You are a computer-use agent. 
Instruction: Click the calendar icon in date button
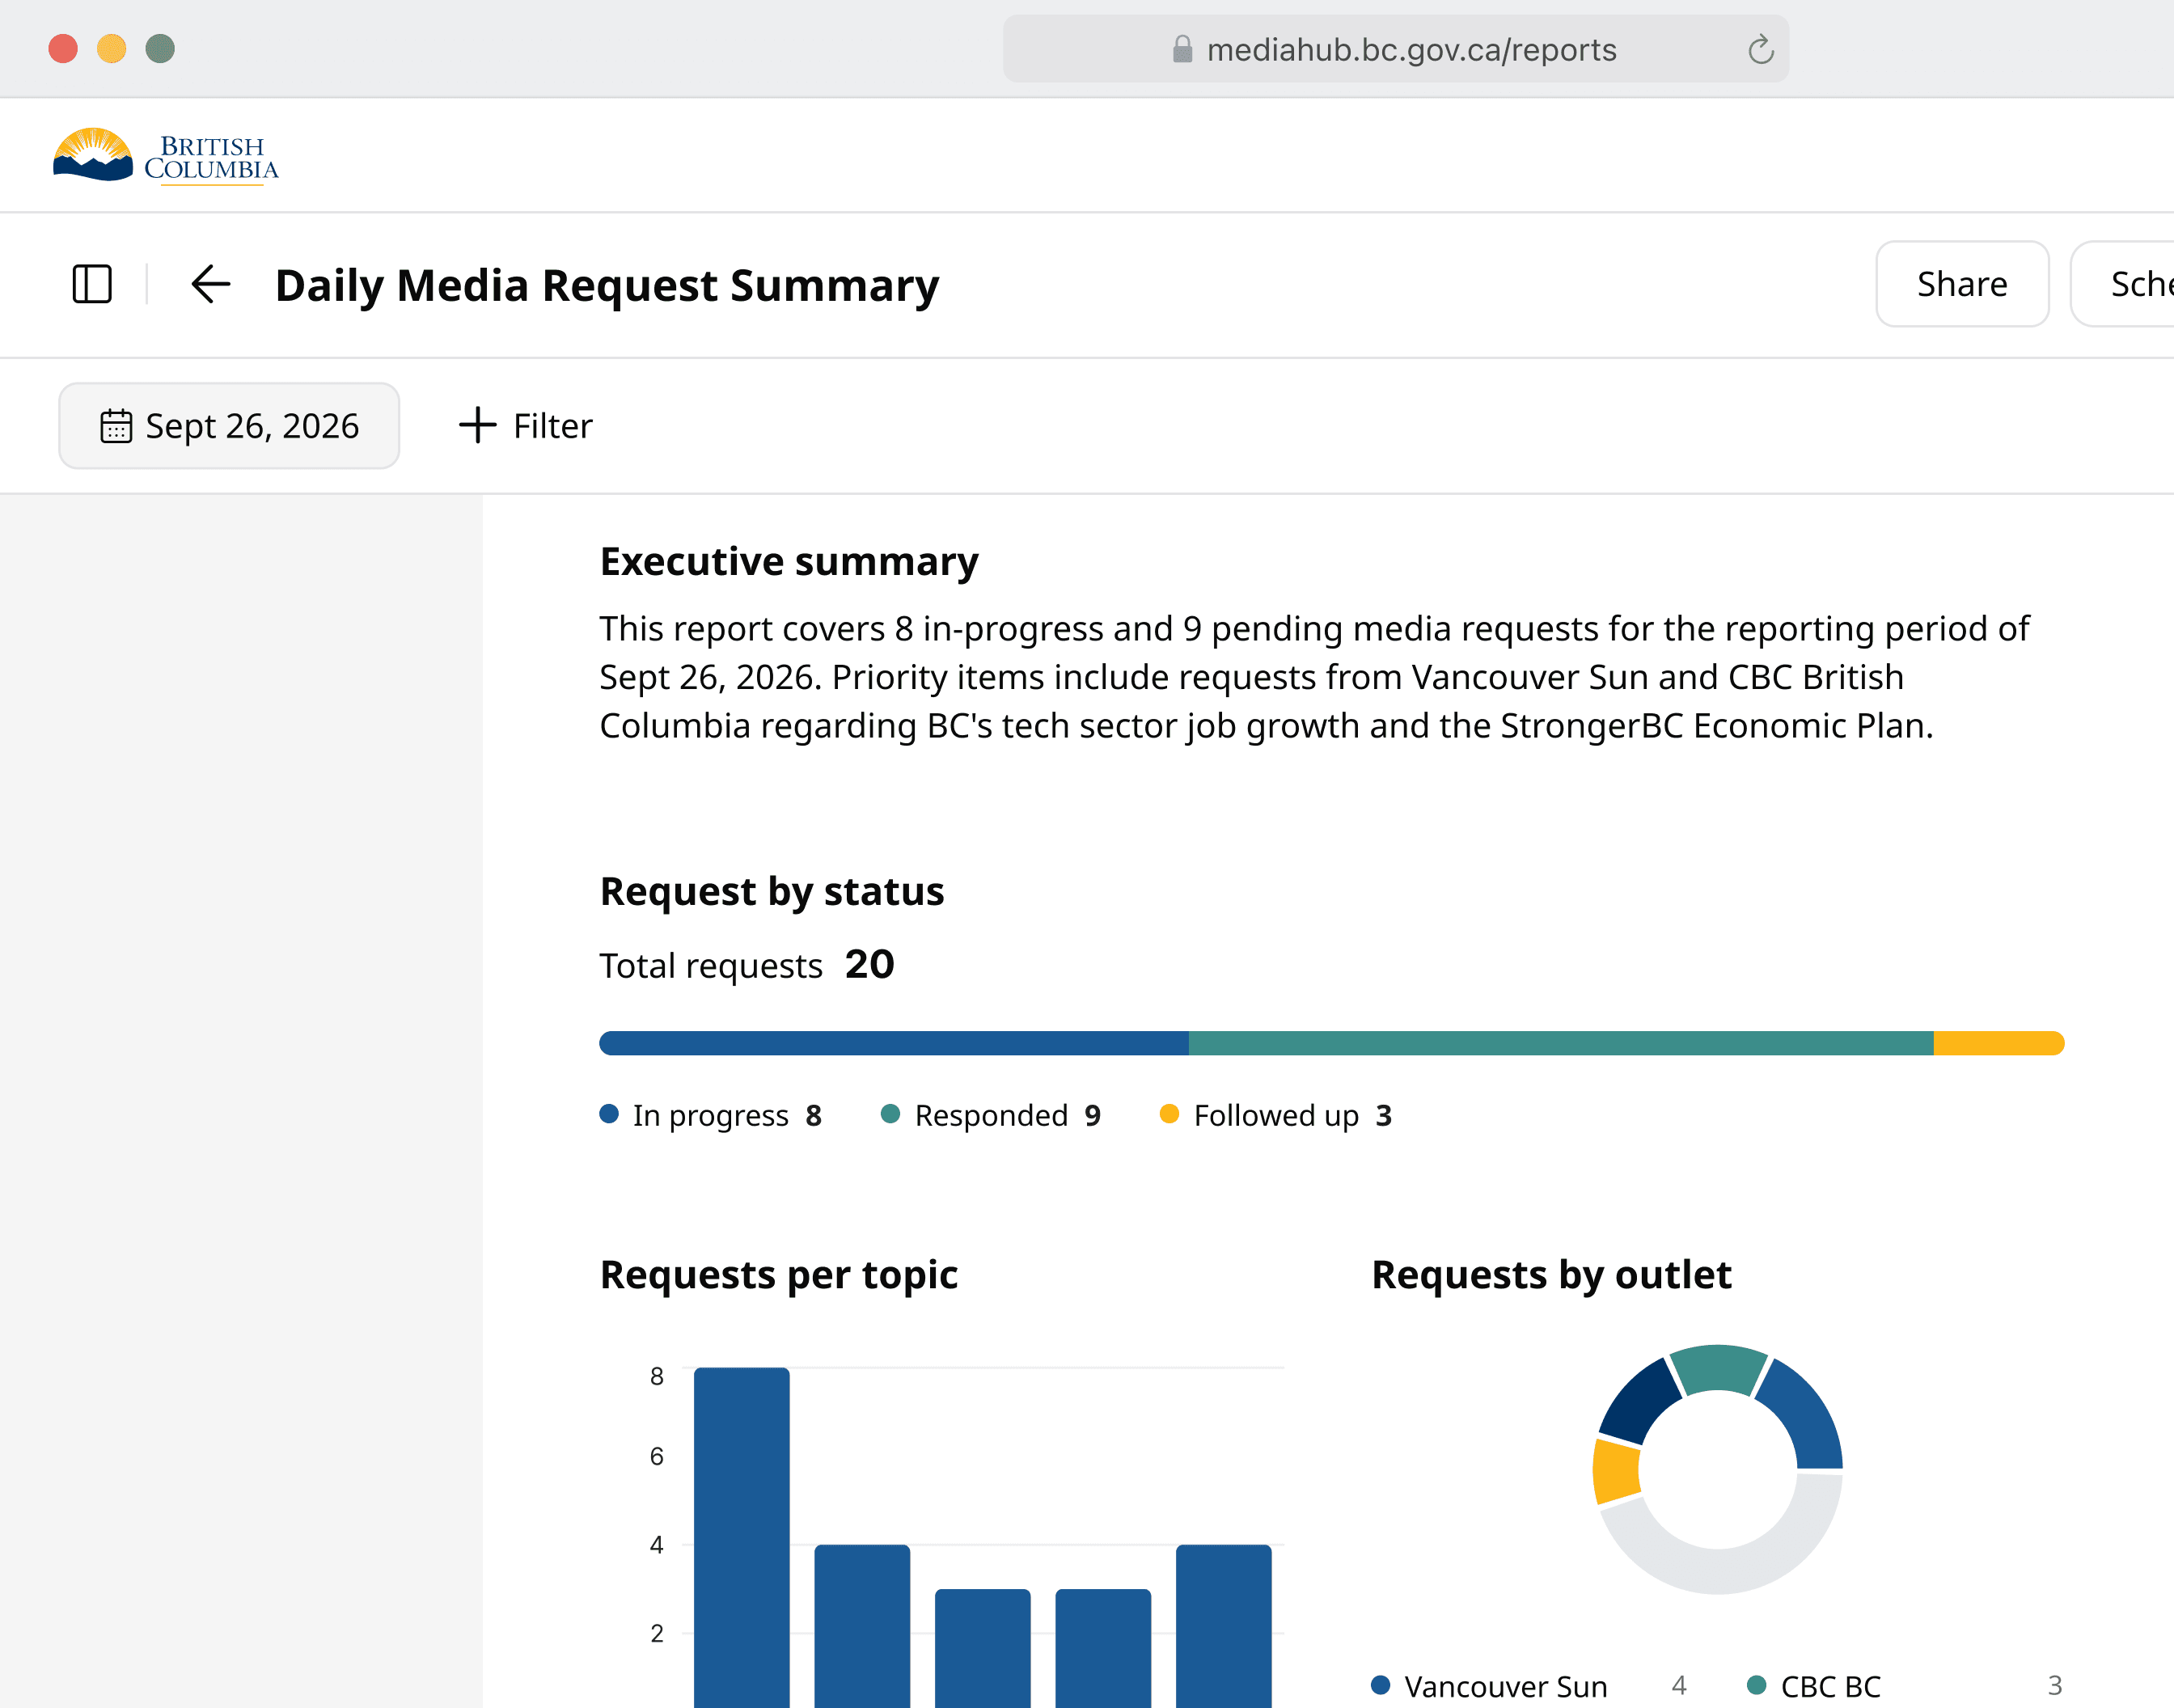click(x=116, y=426)
